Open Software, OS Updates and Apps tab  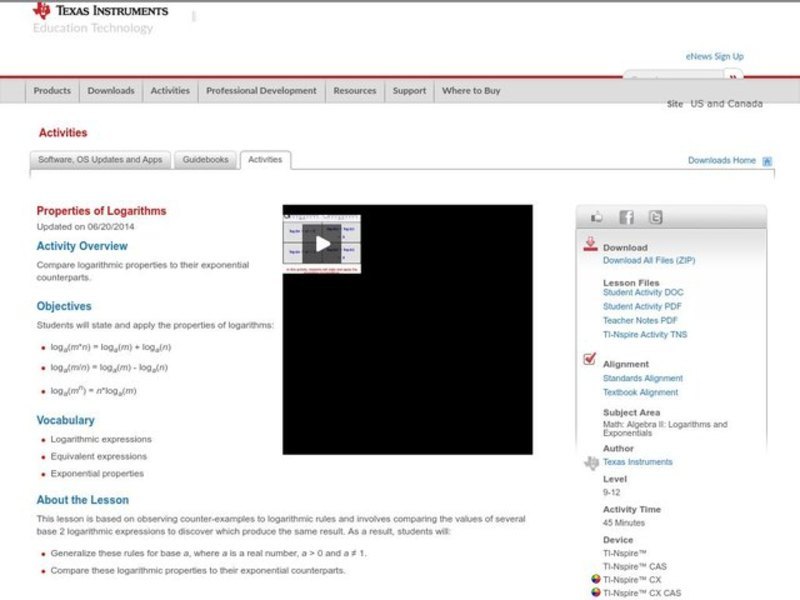[x=100, y=160]
